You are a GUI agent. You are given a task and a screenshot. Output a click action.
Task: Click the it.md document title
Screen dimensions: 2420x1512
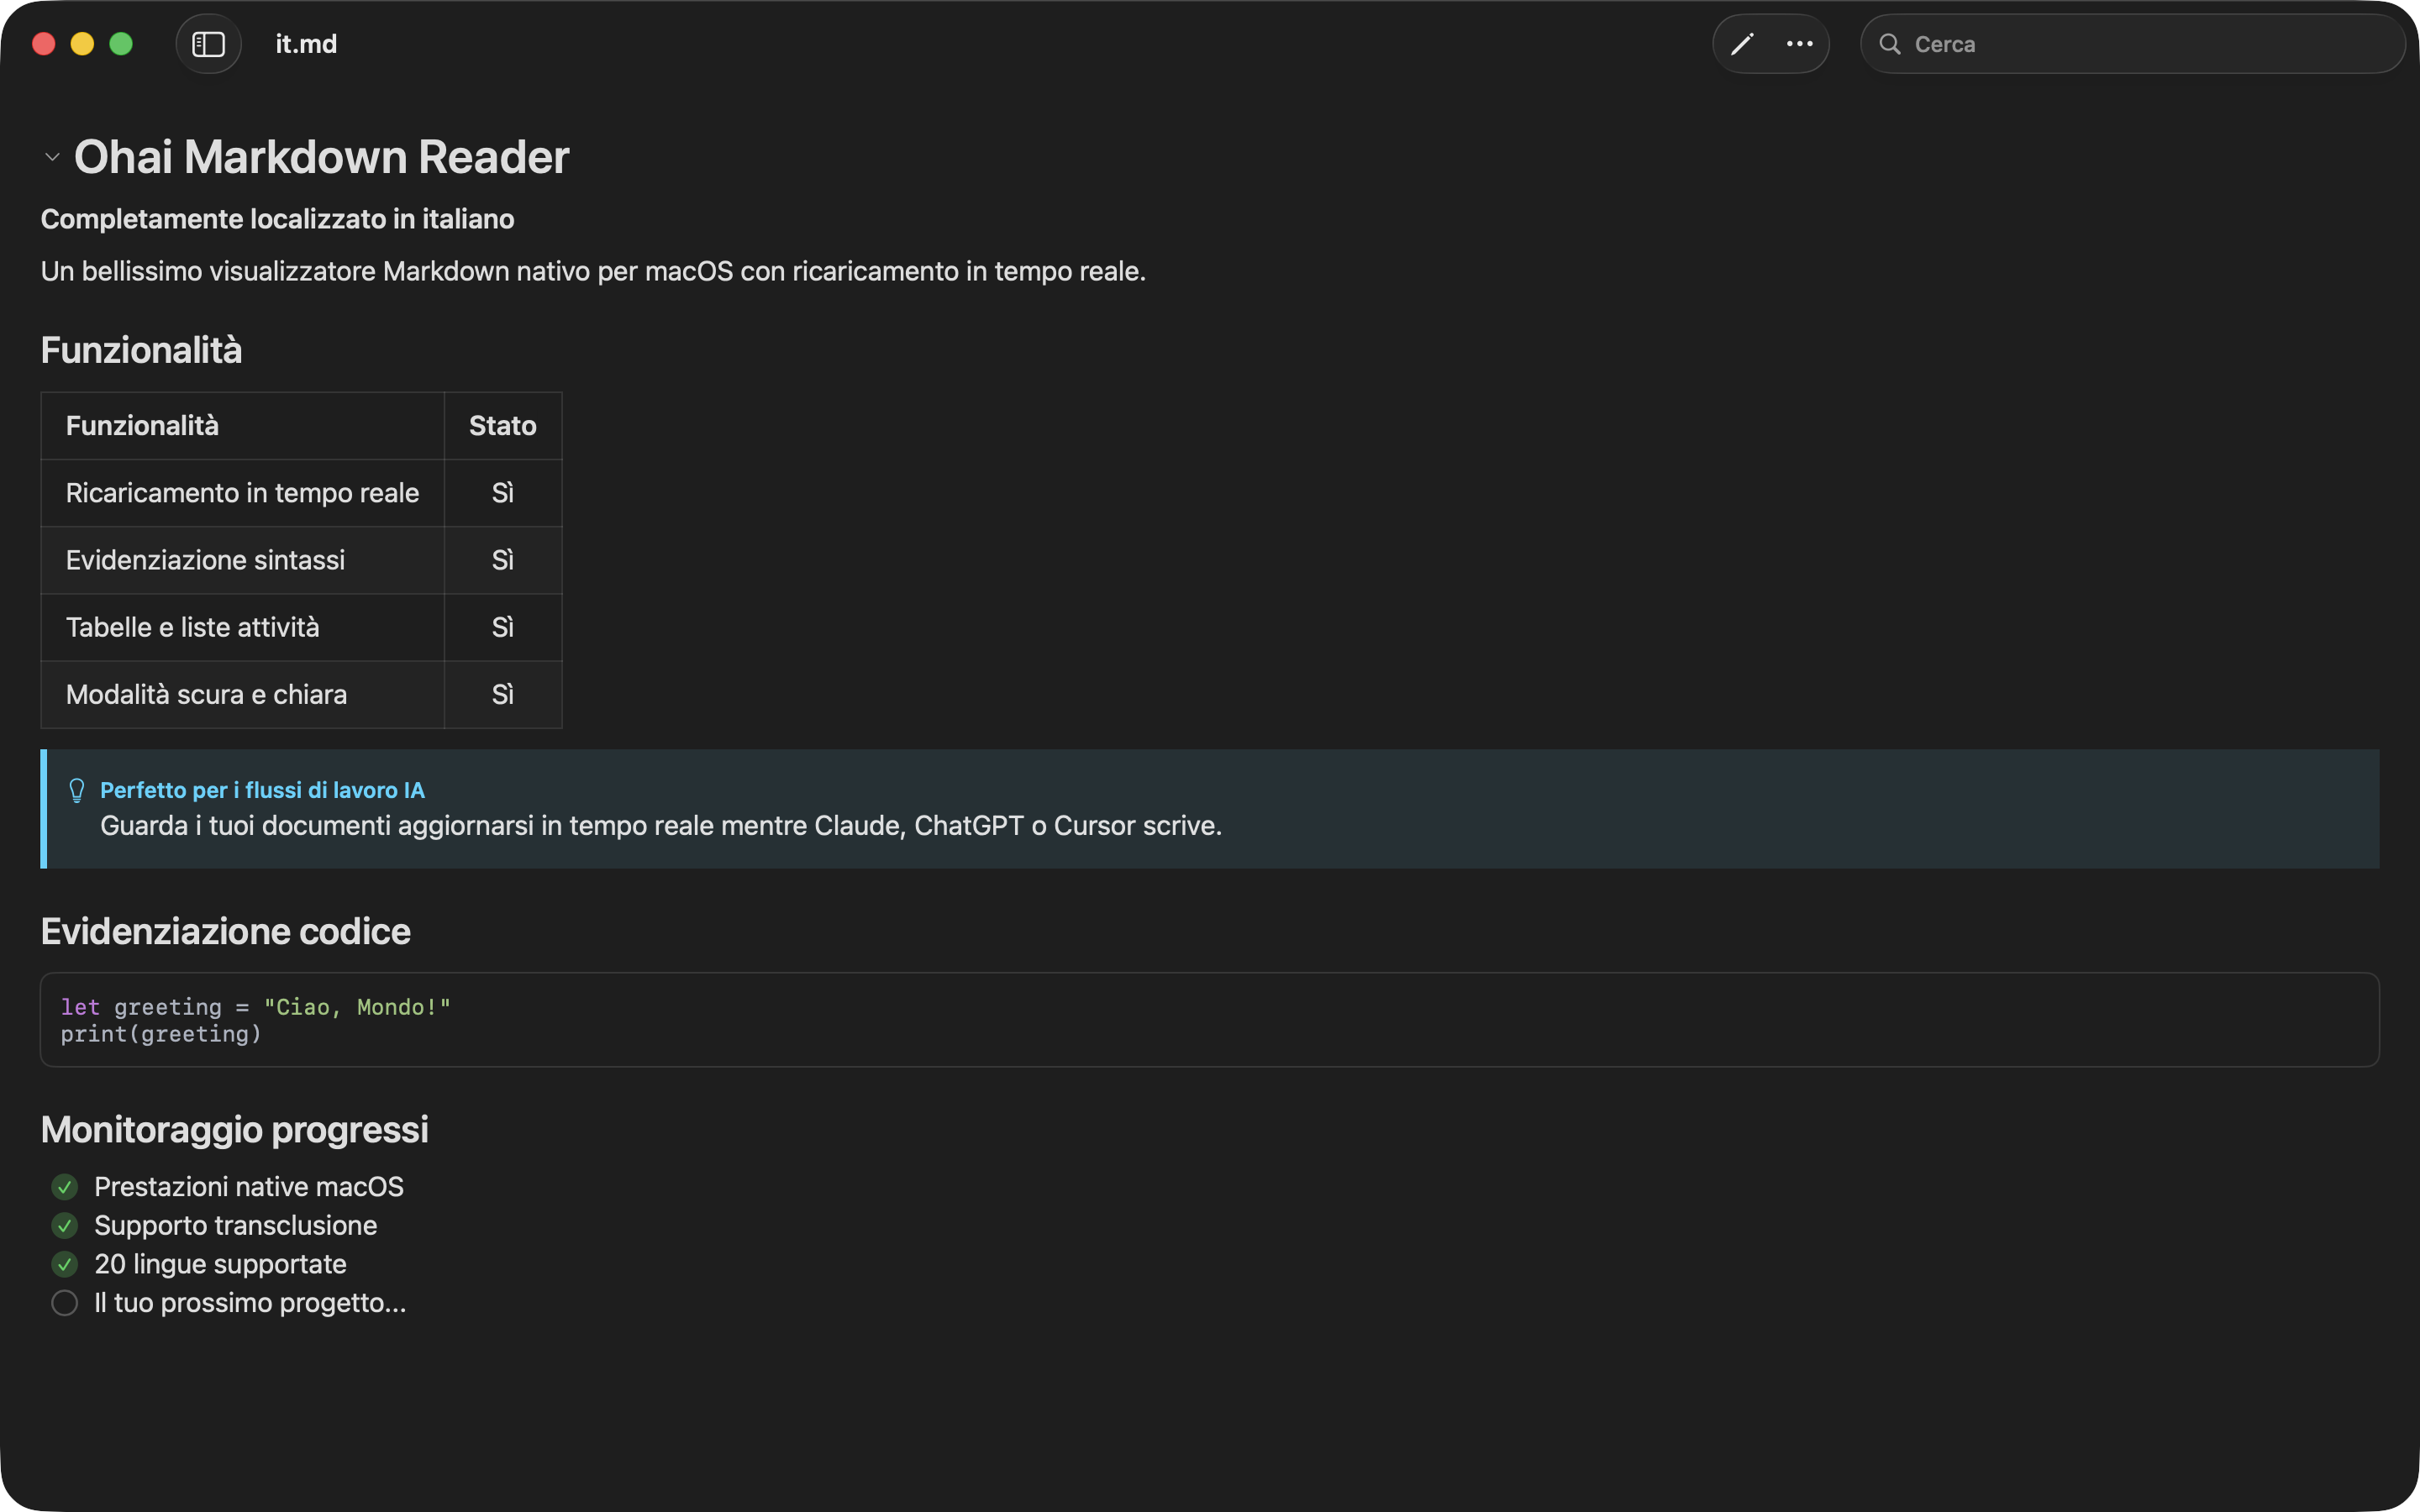tap(306, 44)
